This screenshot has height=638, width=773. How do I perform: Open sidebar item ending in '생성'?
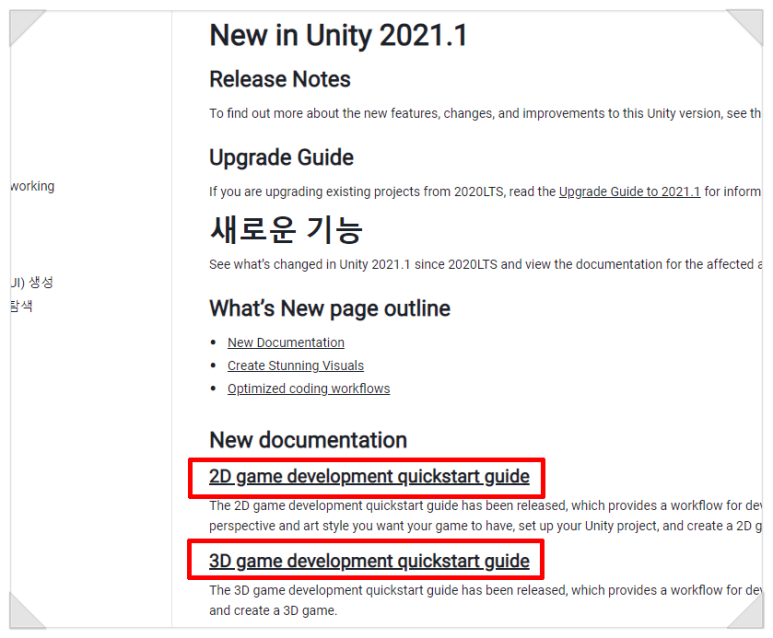32,283
